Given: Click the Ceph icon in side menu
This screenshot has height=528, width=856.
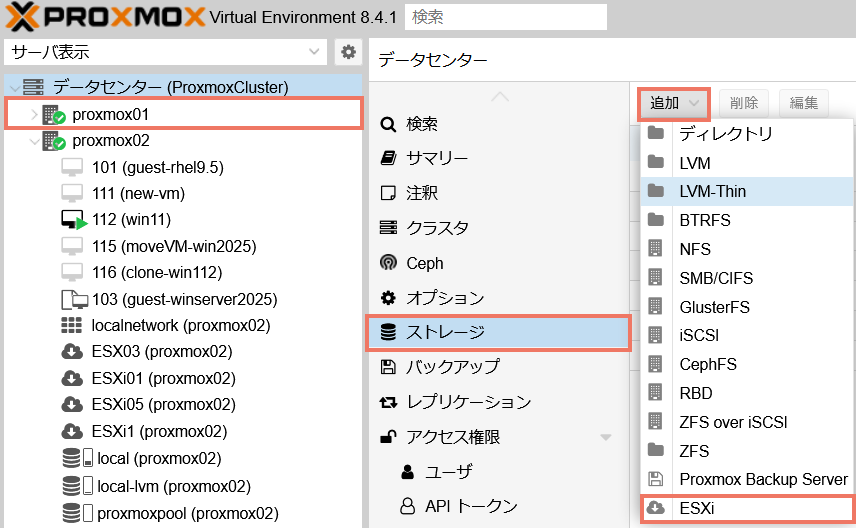Looking at the screenshot, I should [388, 263].
